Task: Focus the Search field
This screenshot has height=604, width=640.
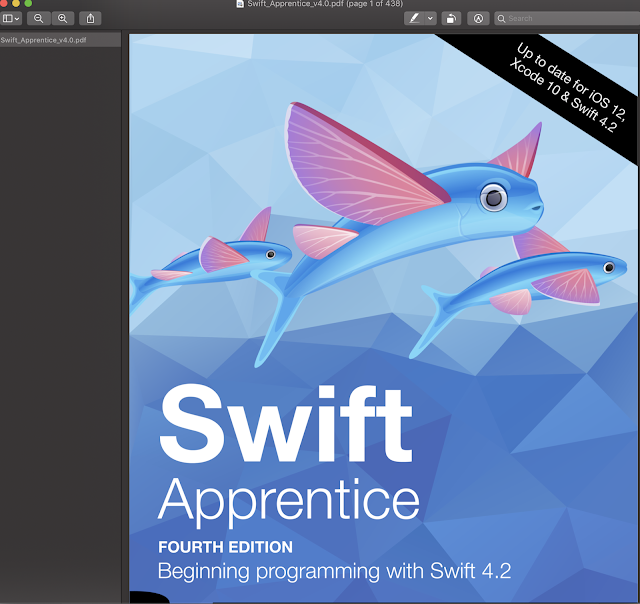Action: click(567, 18)
